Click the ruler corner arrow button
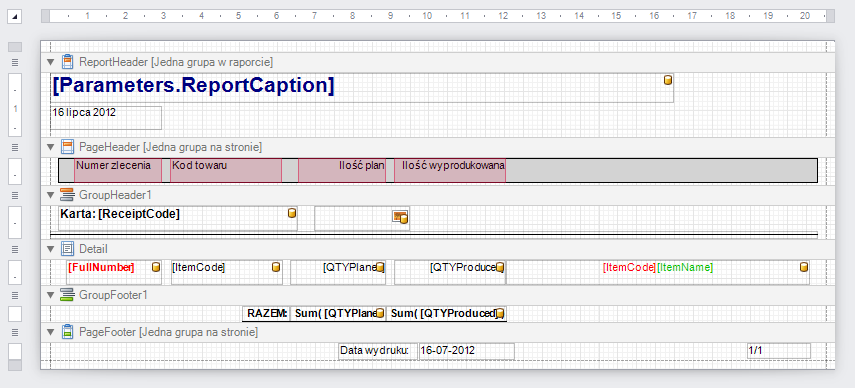Screen dimensions: 855x388 point(15,17)
